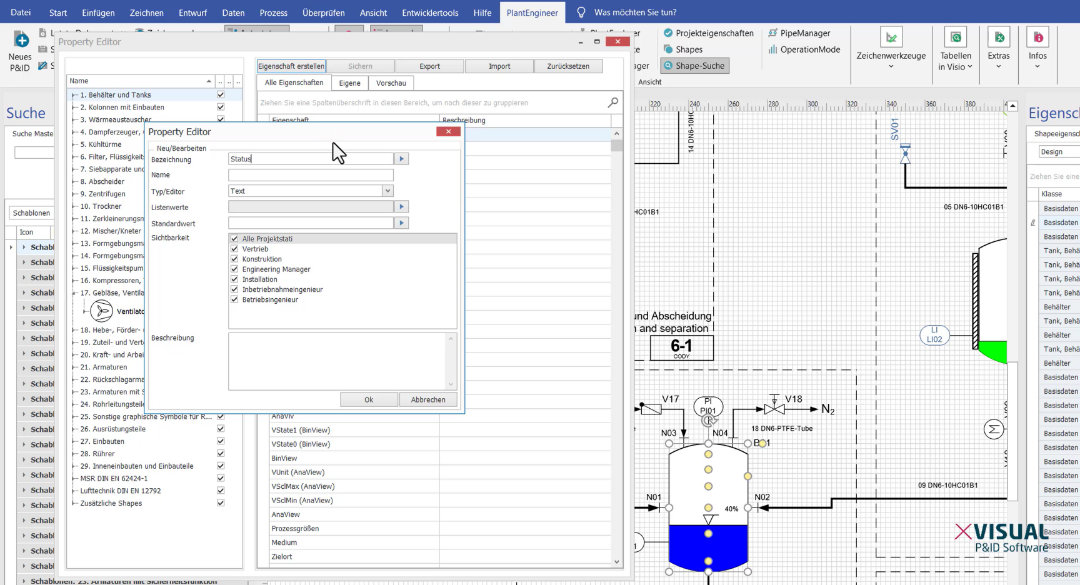
Task: Activate OperationMode in the ribbon
Action: pyautogui.click(x=804, y=50)
